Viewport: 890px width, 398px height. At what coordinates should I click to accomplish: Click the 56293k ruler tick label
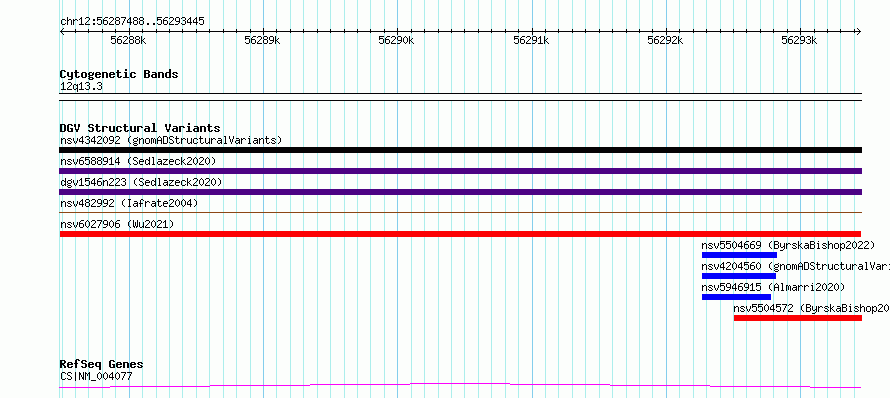click(x=799, y=40)
